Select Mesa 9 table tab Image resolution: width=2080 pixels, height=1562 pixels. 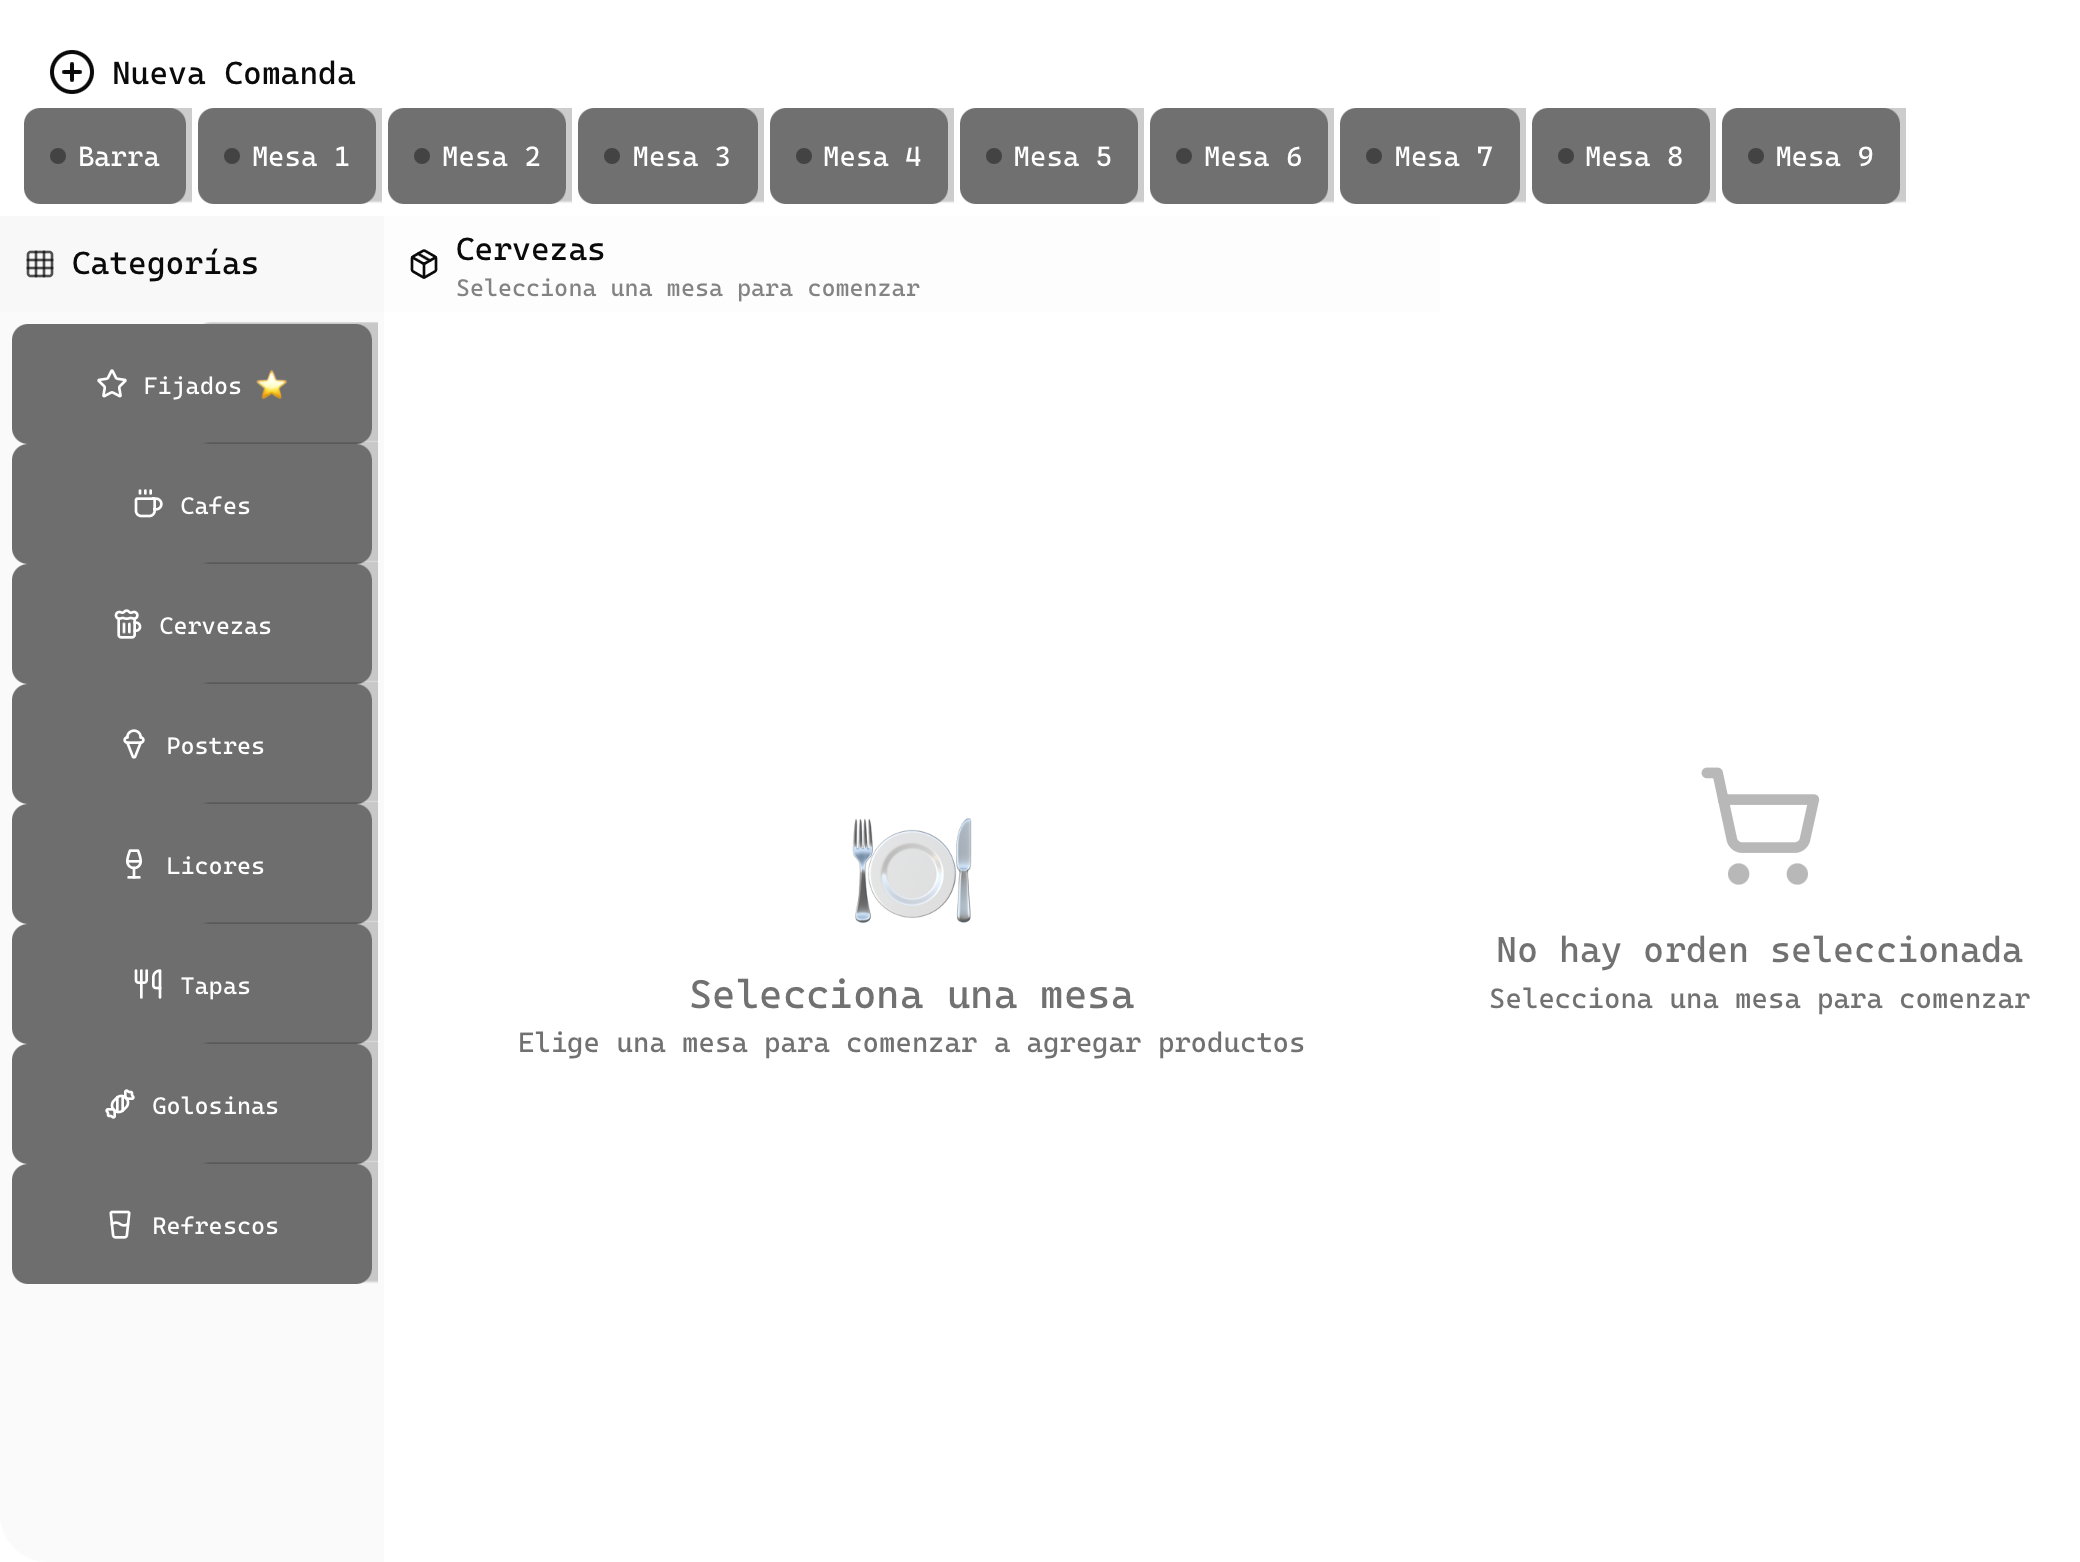(x=1811, y=156)
